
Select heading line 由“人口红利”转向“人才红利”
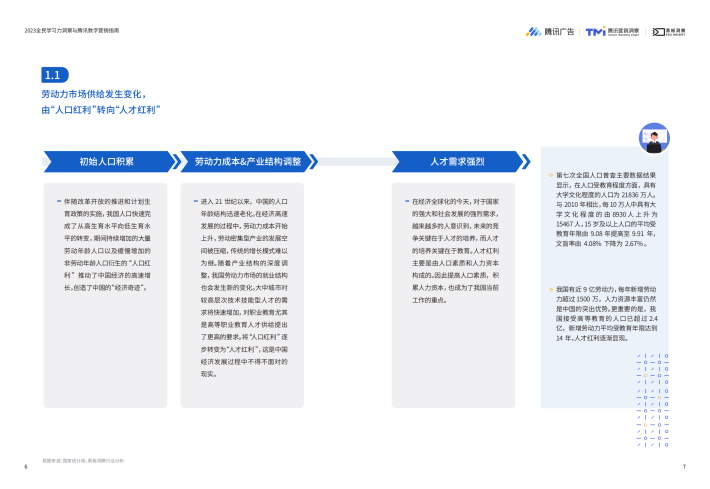(x=101, y=110)
